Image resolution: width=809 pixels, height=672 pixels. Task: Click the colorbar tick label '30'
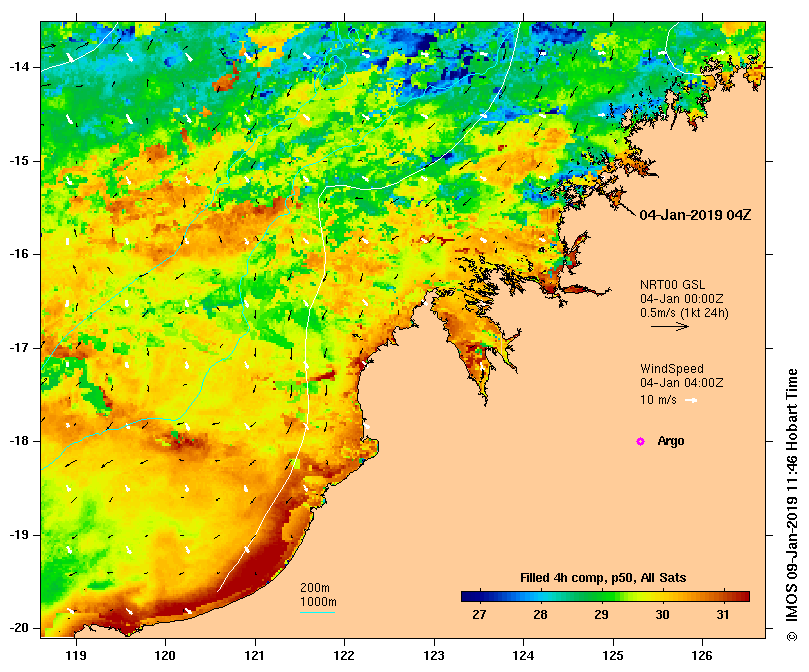pos(662,615)
